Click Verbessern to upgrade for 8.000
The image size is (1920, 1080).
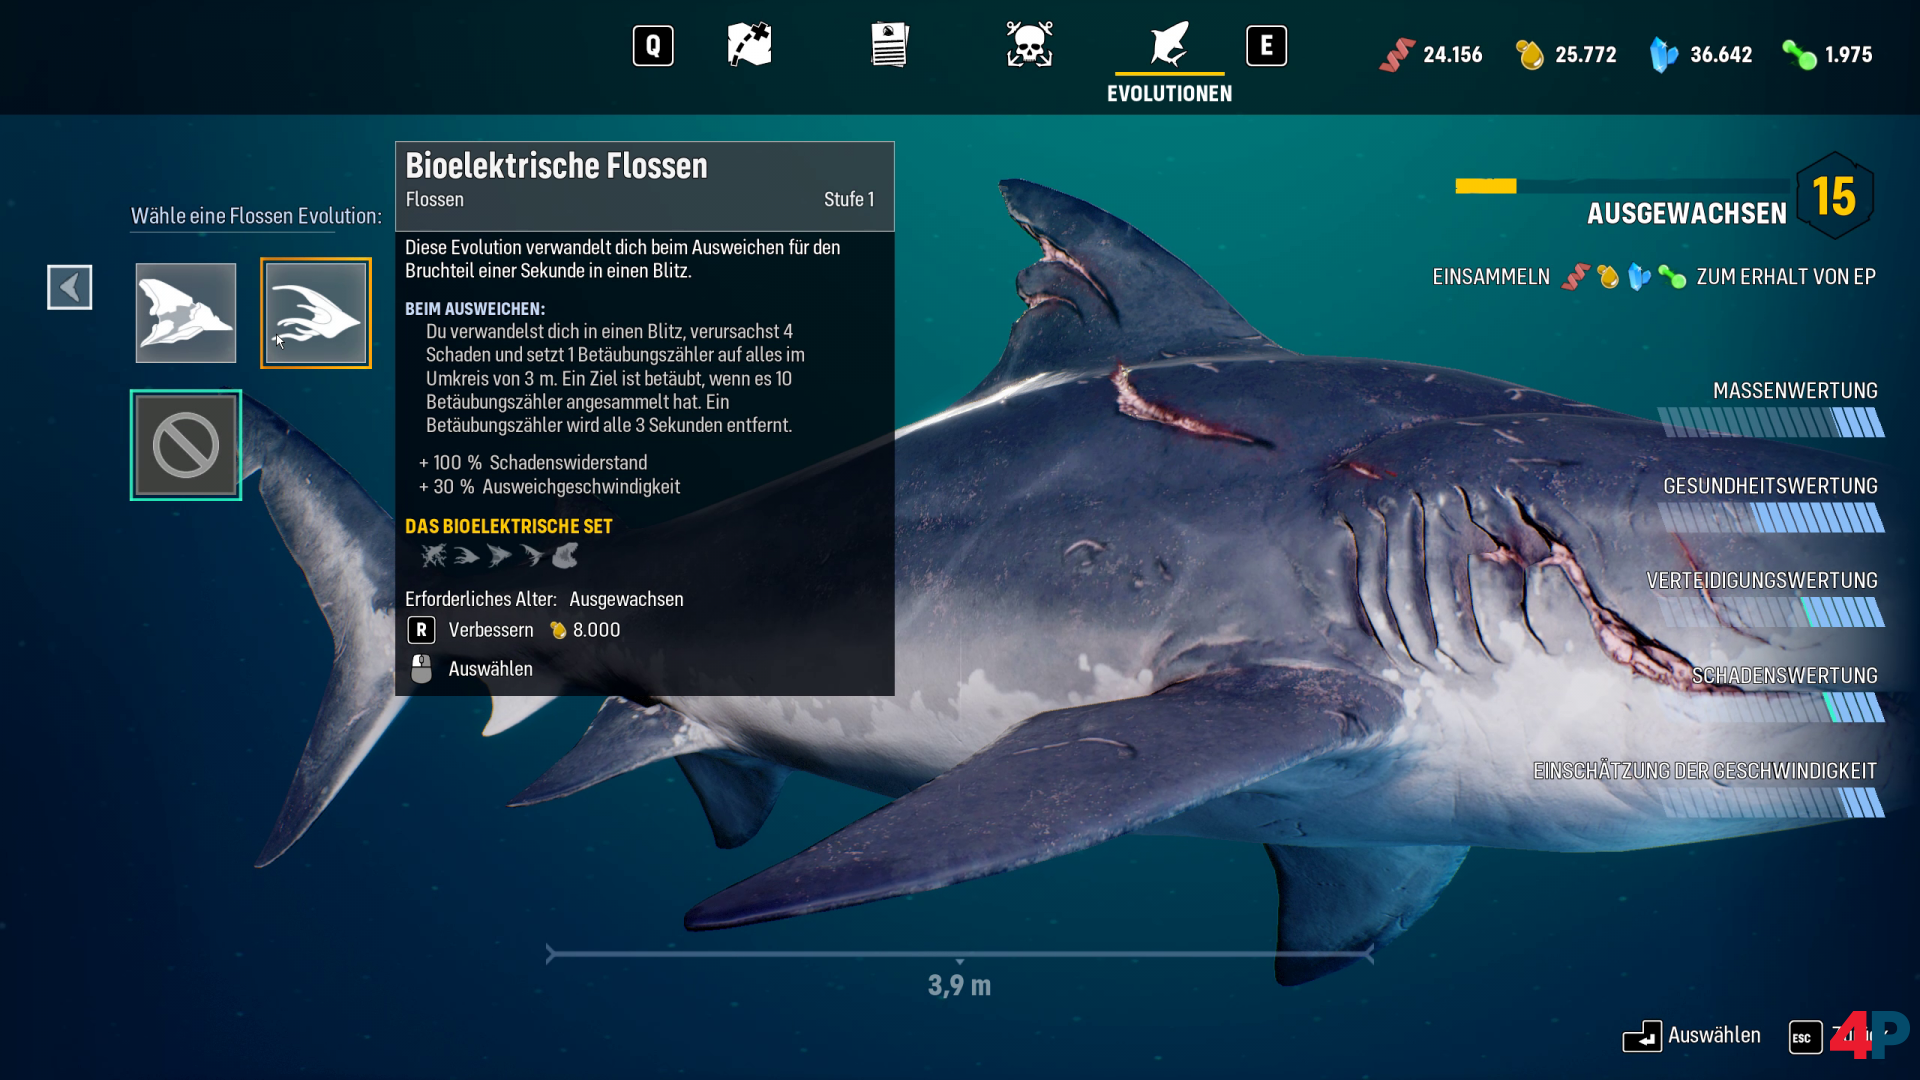coord(491,630)
